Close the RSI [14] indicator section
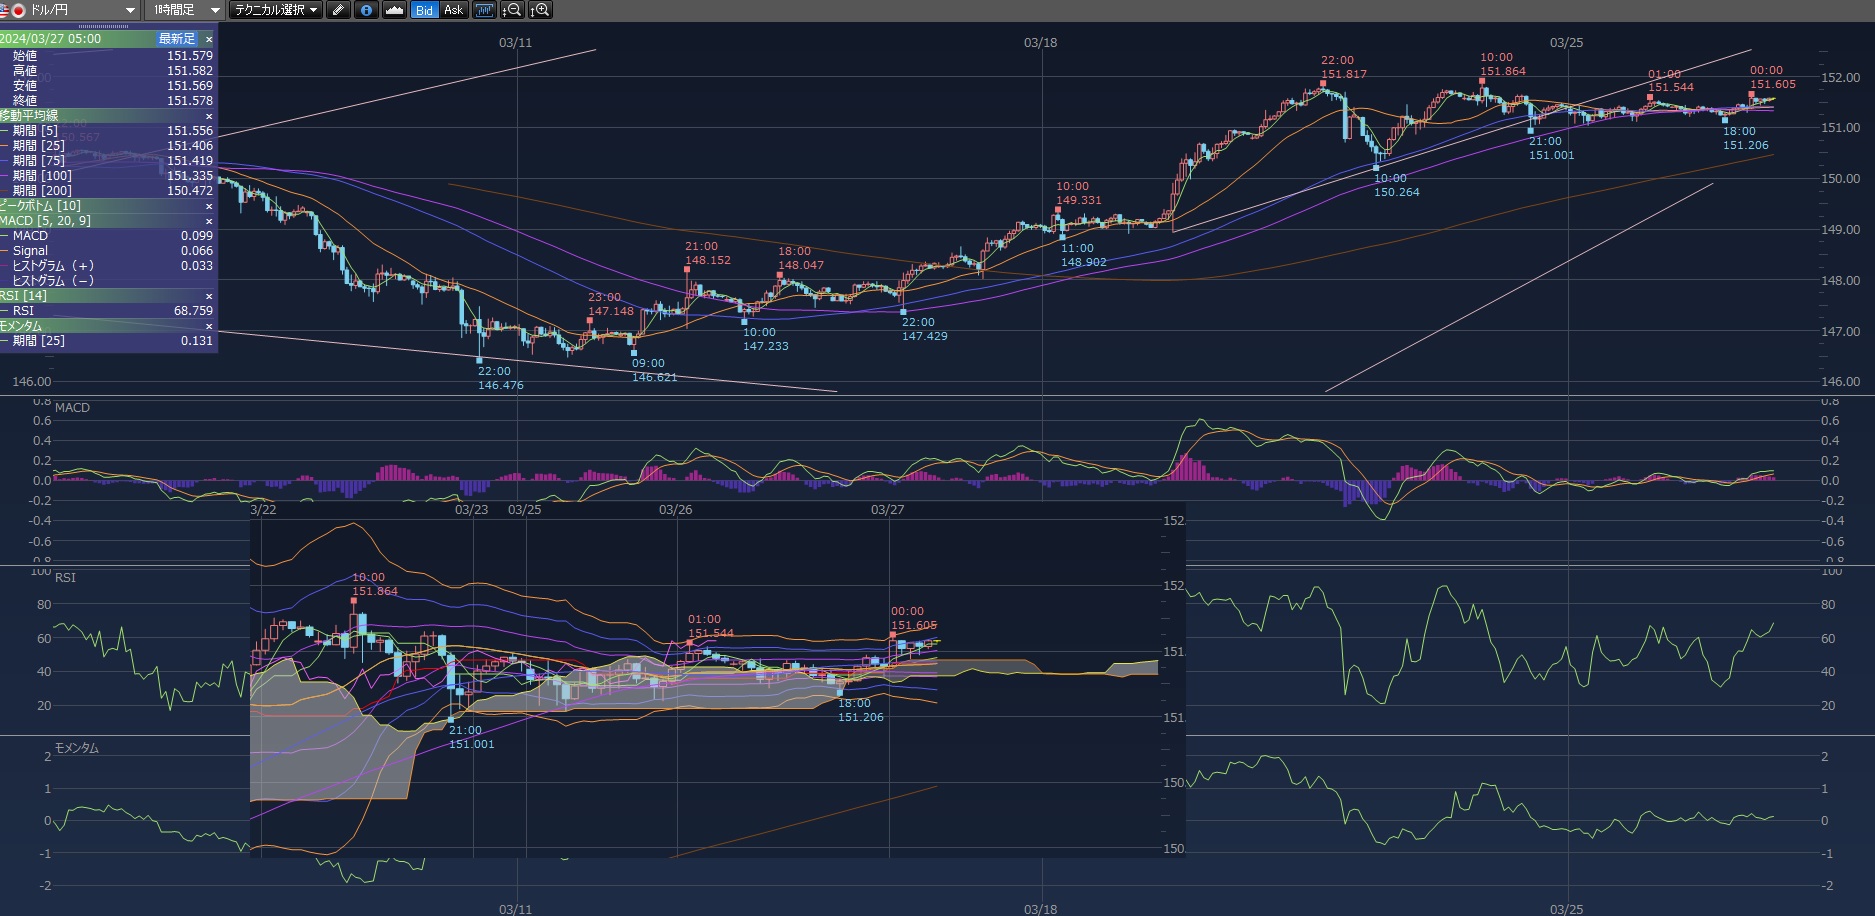This screenshot has height=916, width=1875. point(209,296)
